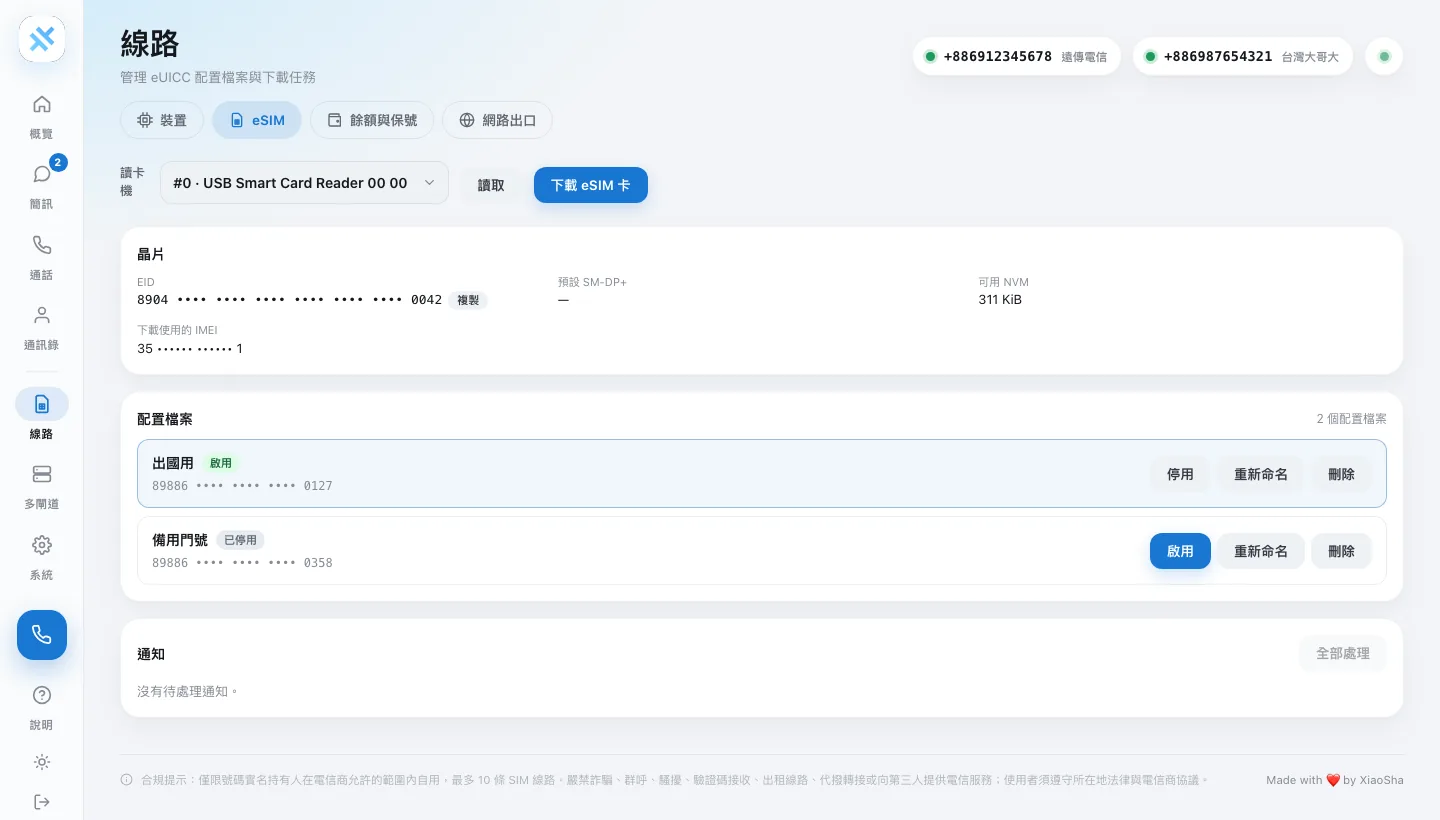
Task: Click the EID value 8904 … 0042
Action: (289, 300)
